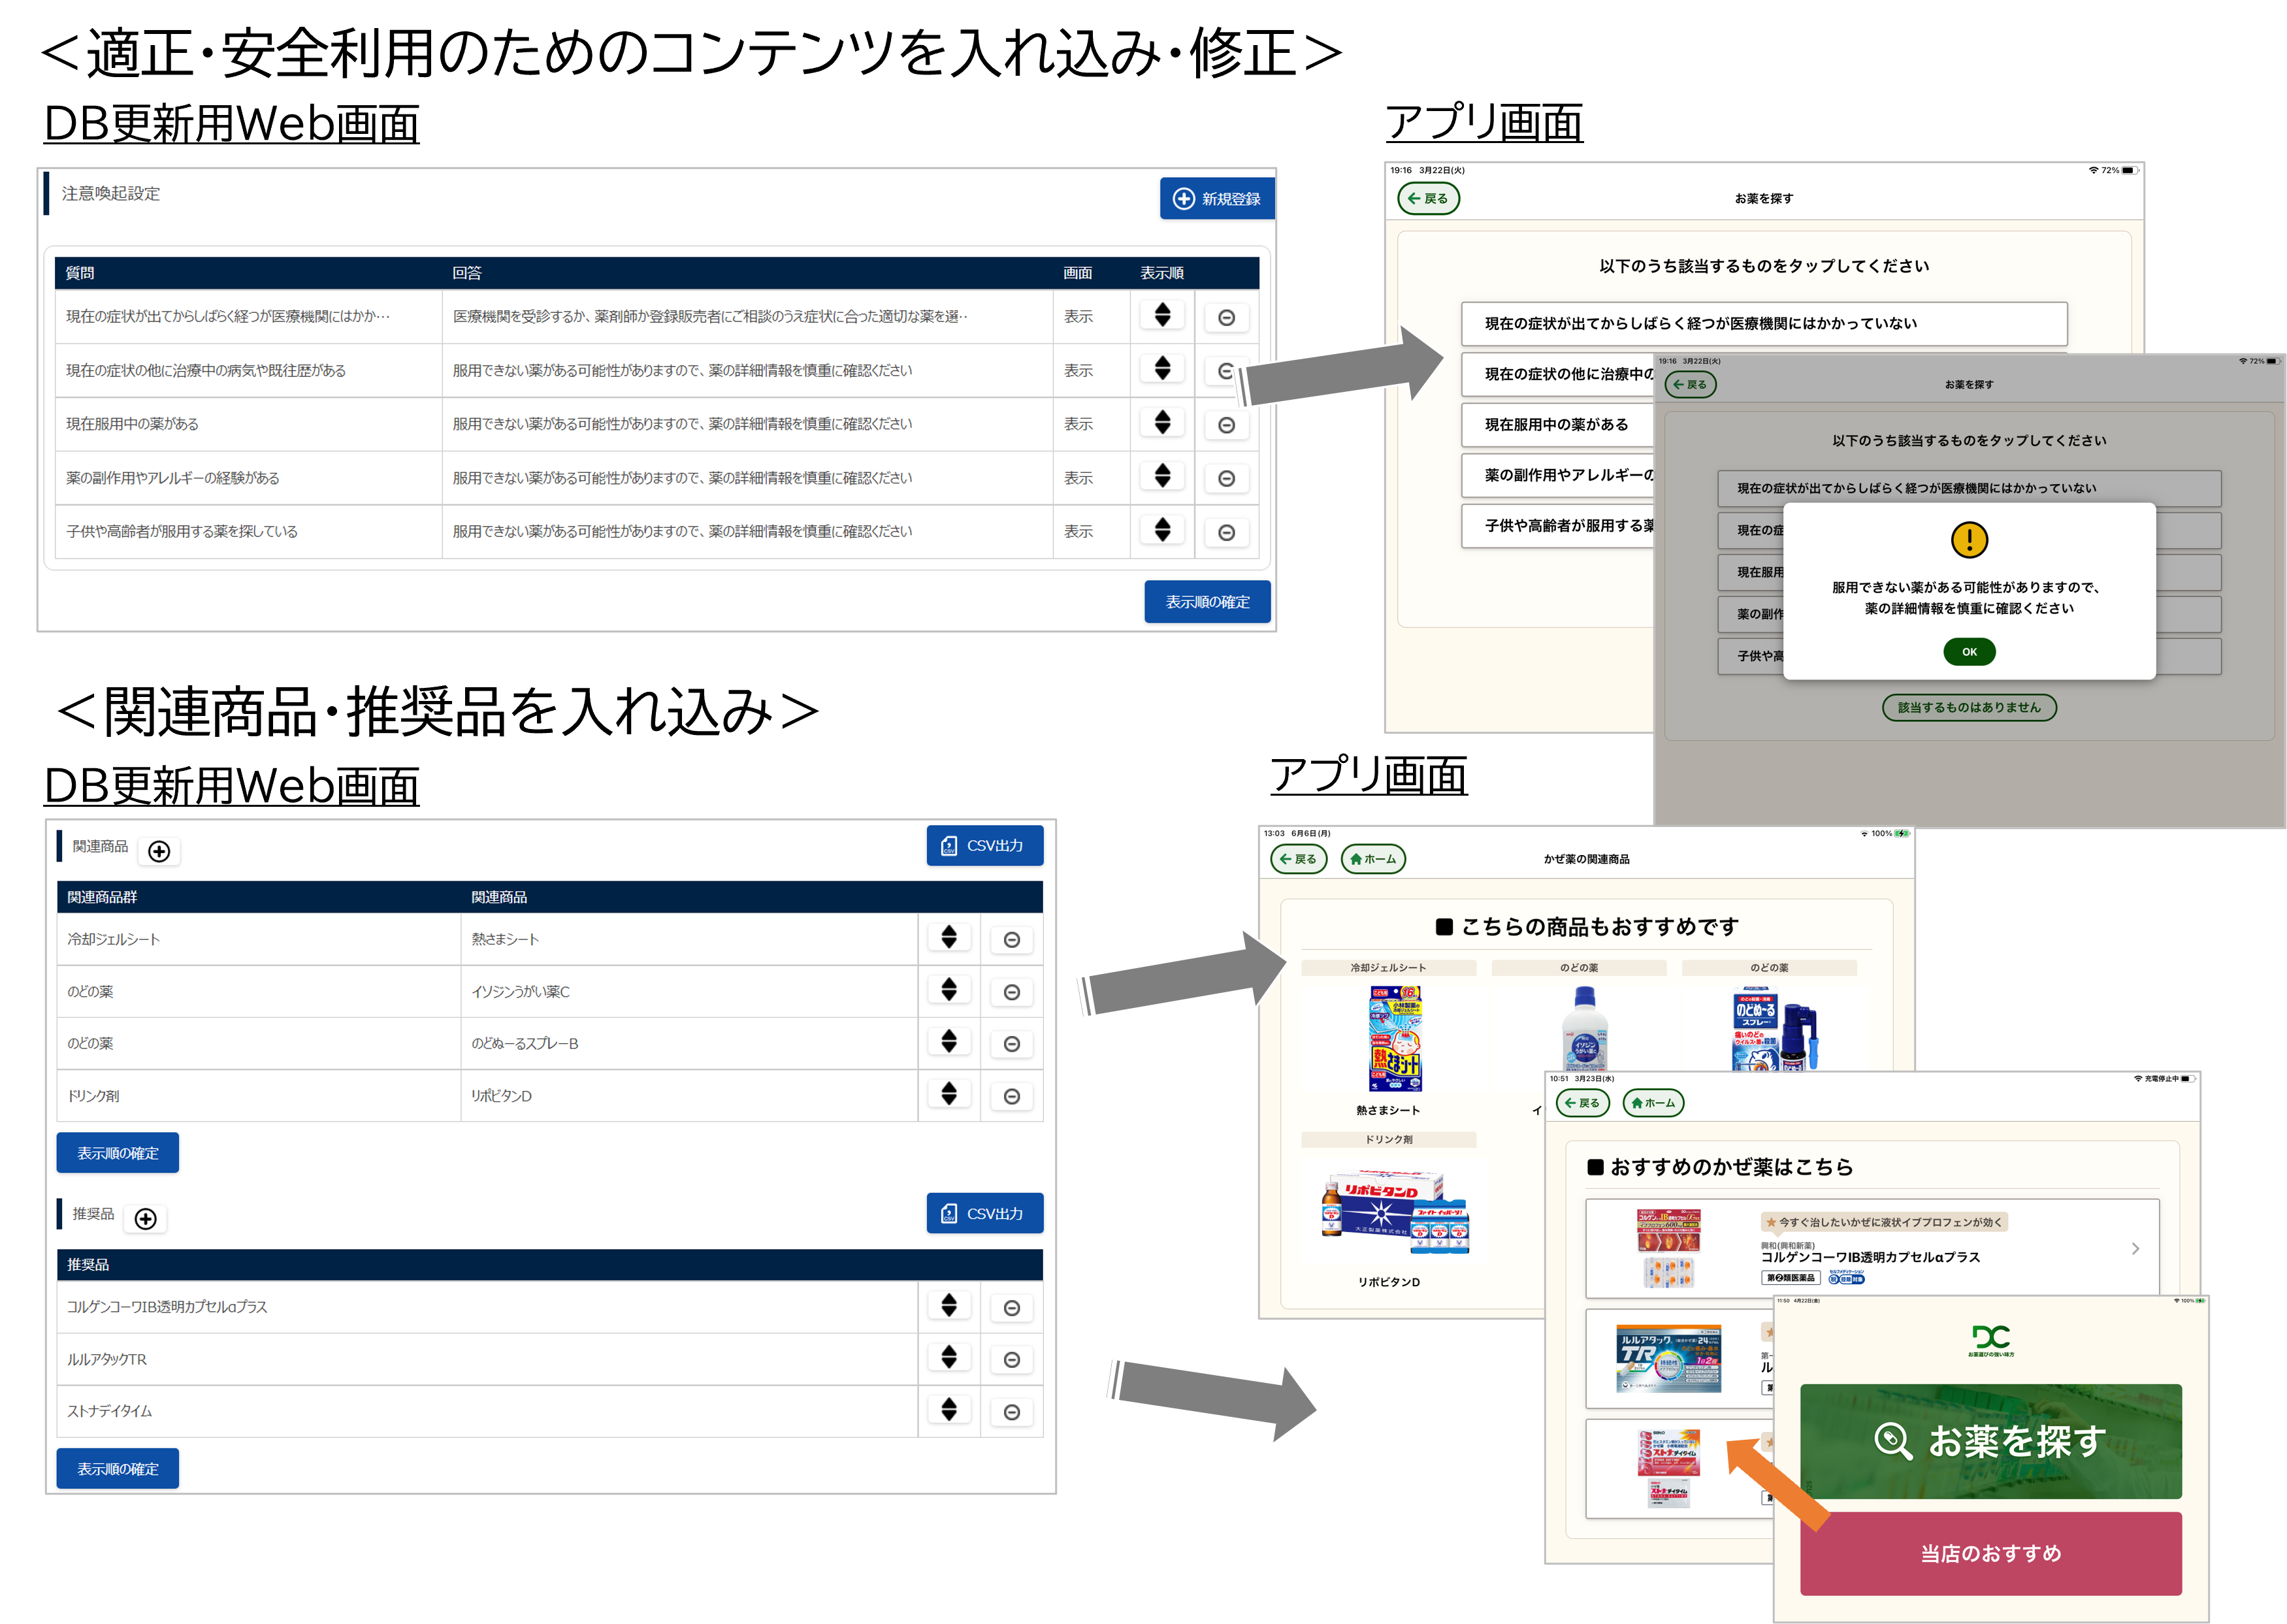Tap 該当するものはありません button

1969,707
